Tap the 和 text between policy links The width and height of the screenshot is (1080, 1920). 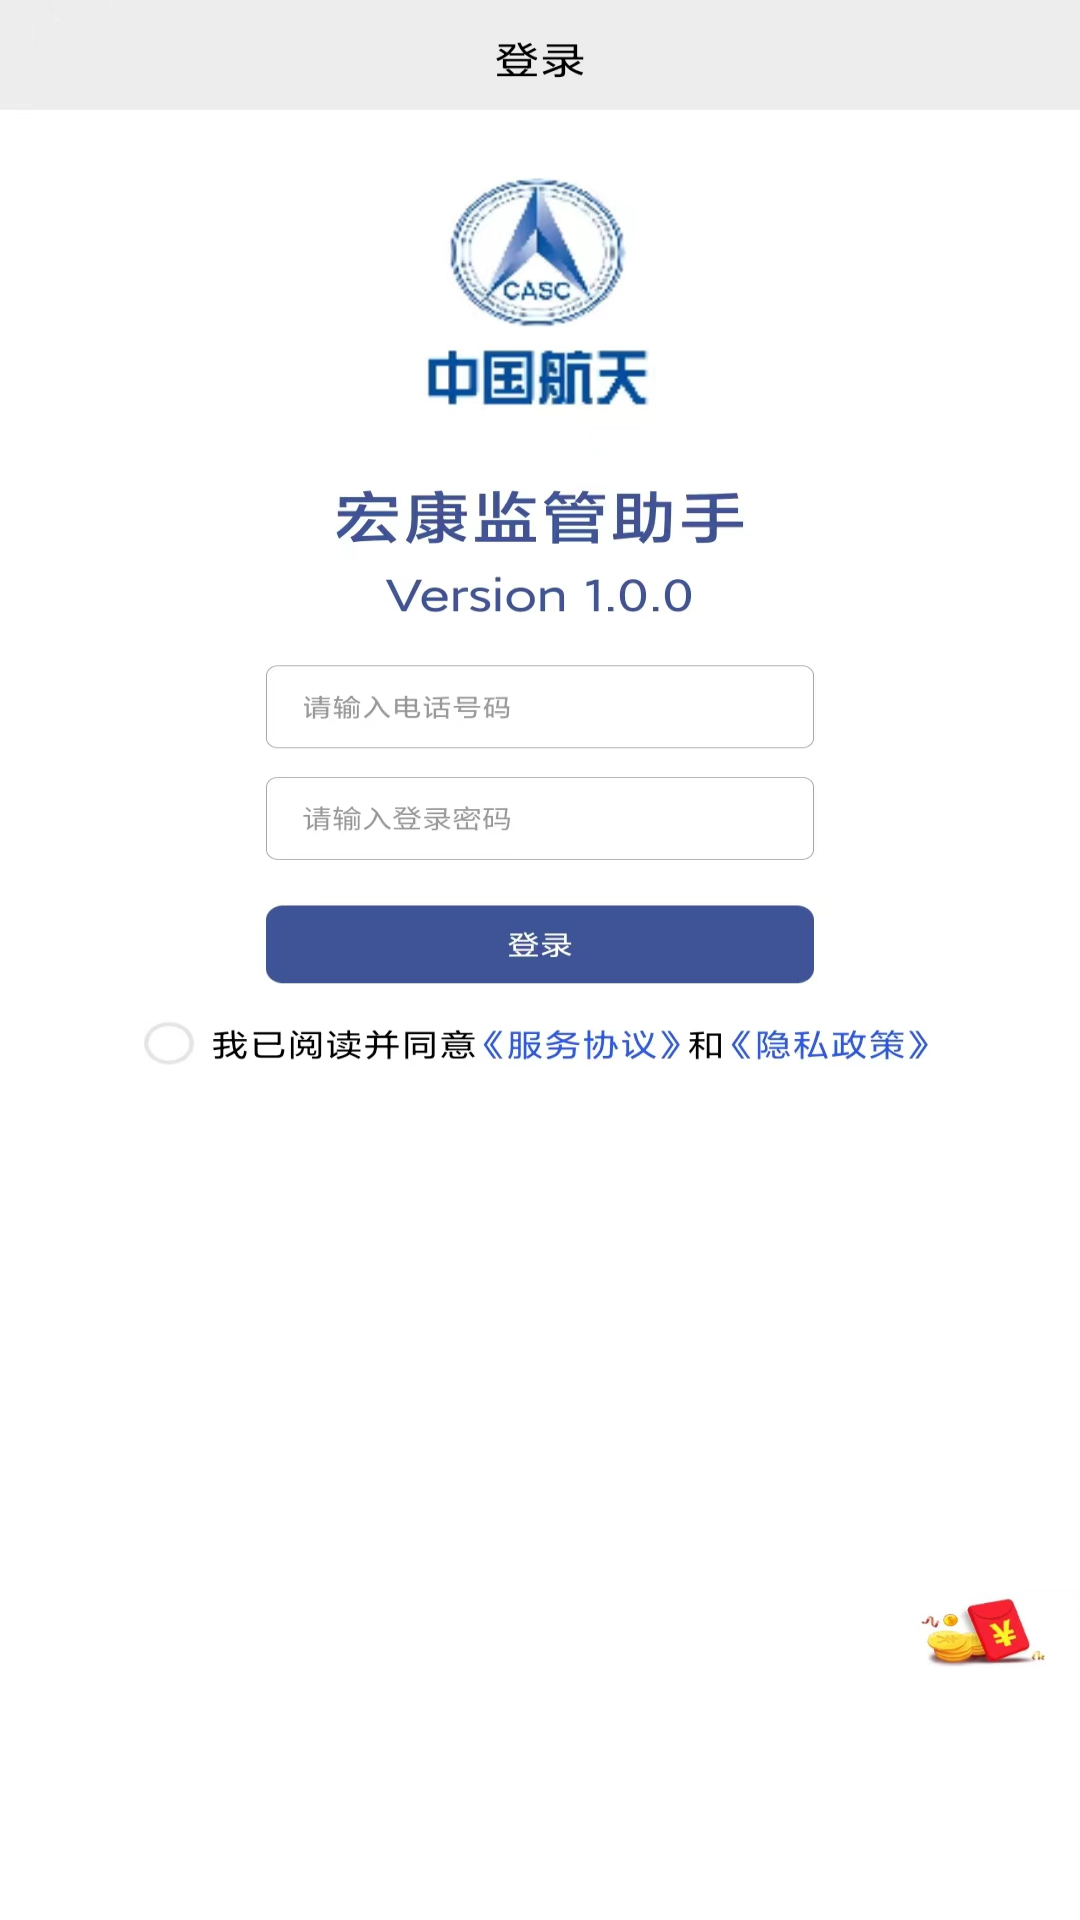(x=706, y=1045)
